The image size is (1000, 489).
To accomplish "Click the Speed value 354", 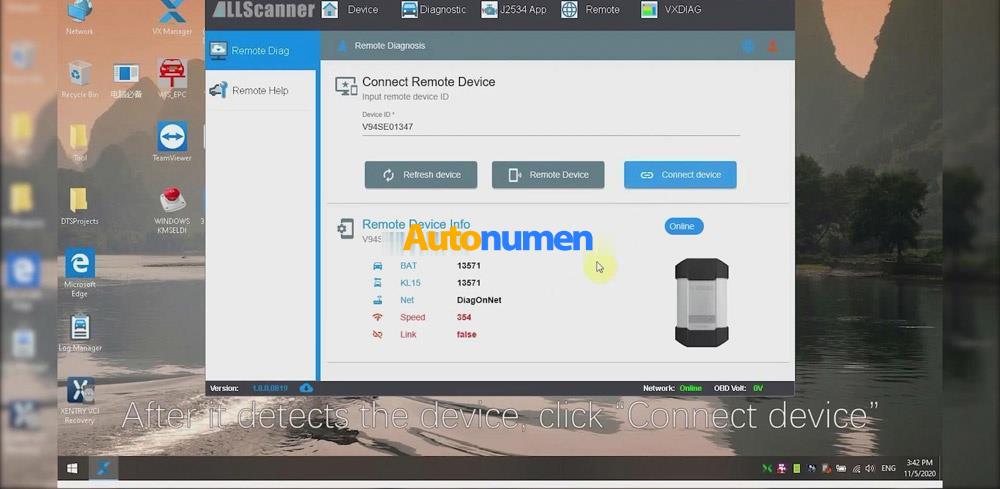I will [x=464, y=317].
